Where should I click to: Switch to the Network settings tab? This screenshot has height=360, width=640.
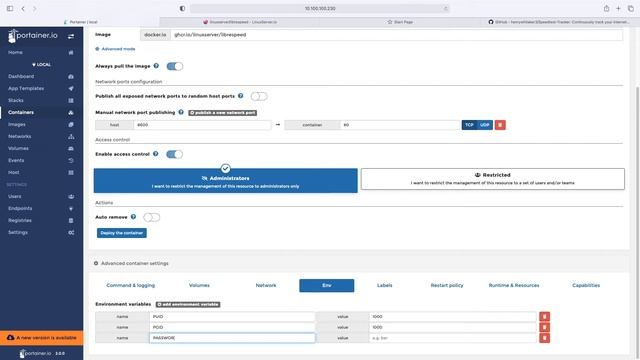point(266,285)
